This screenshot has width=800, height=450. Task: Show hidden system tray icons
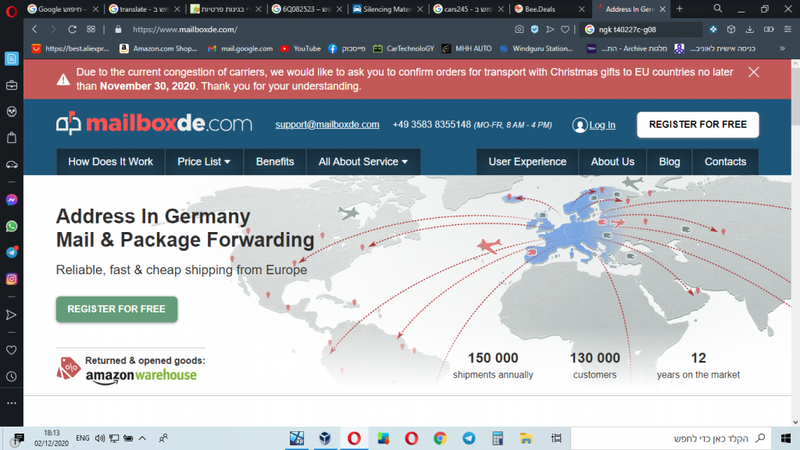coord(142,438)
